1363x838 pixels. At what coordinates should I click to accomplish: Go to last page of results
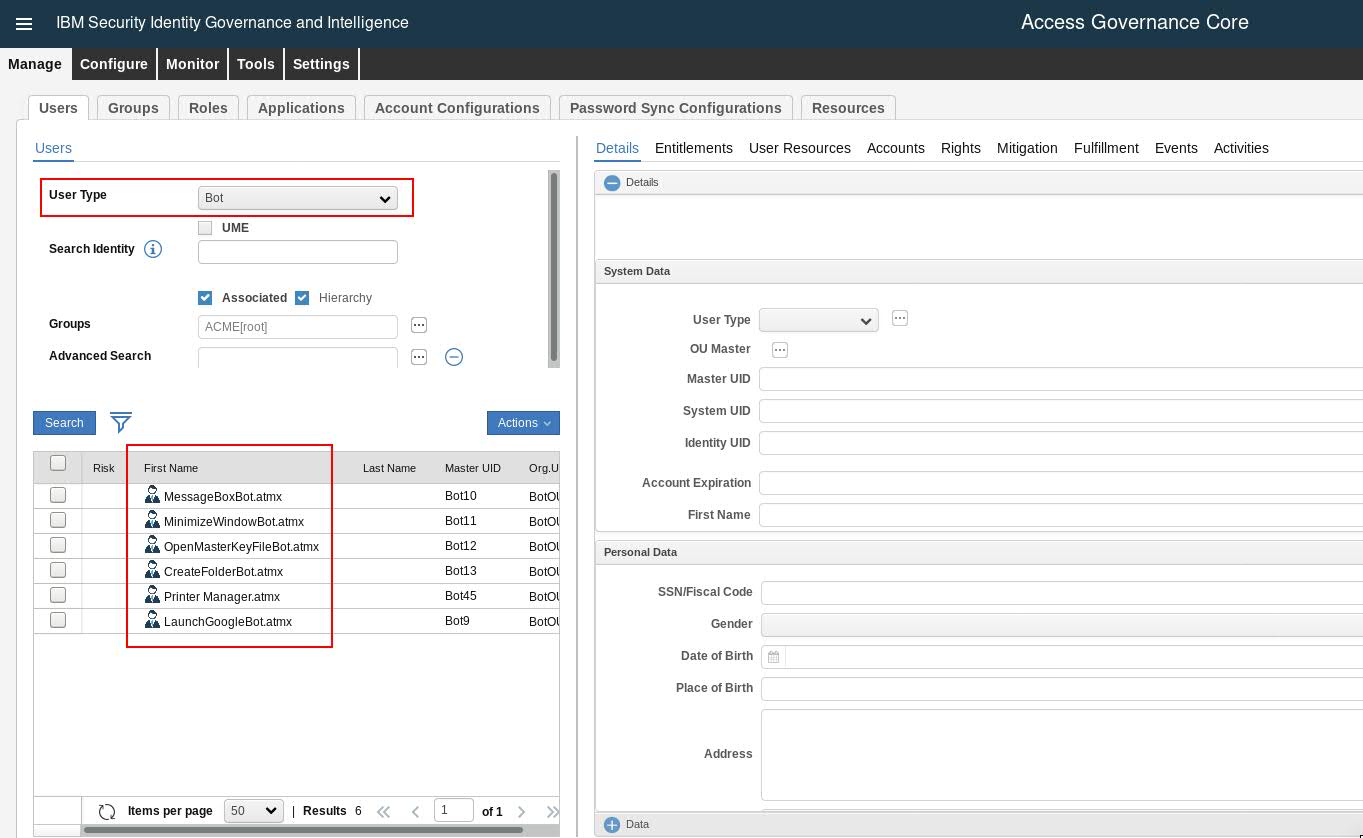(551, 811)
